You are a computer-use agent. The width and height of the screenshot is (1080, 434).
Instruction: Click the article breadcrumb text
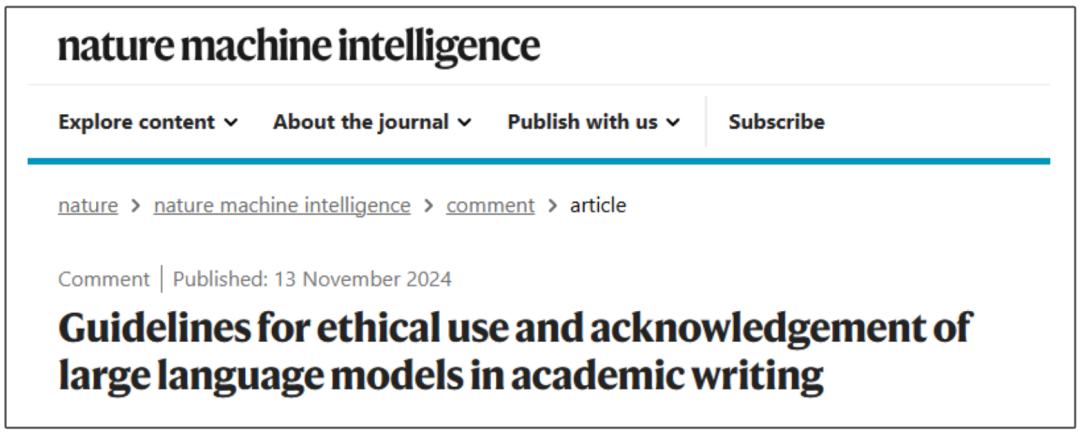(598, 205)
